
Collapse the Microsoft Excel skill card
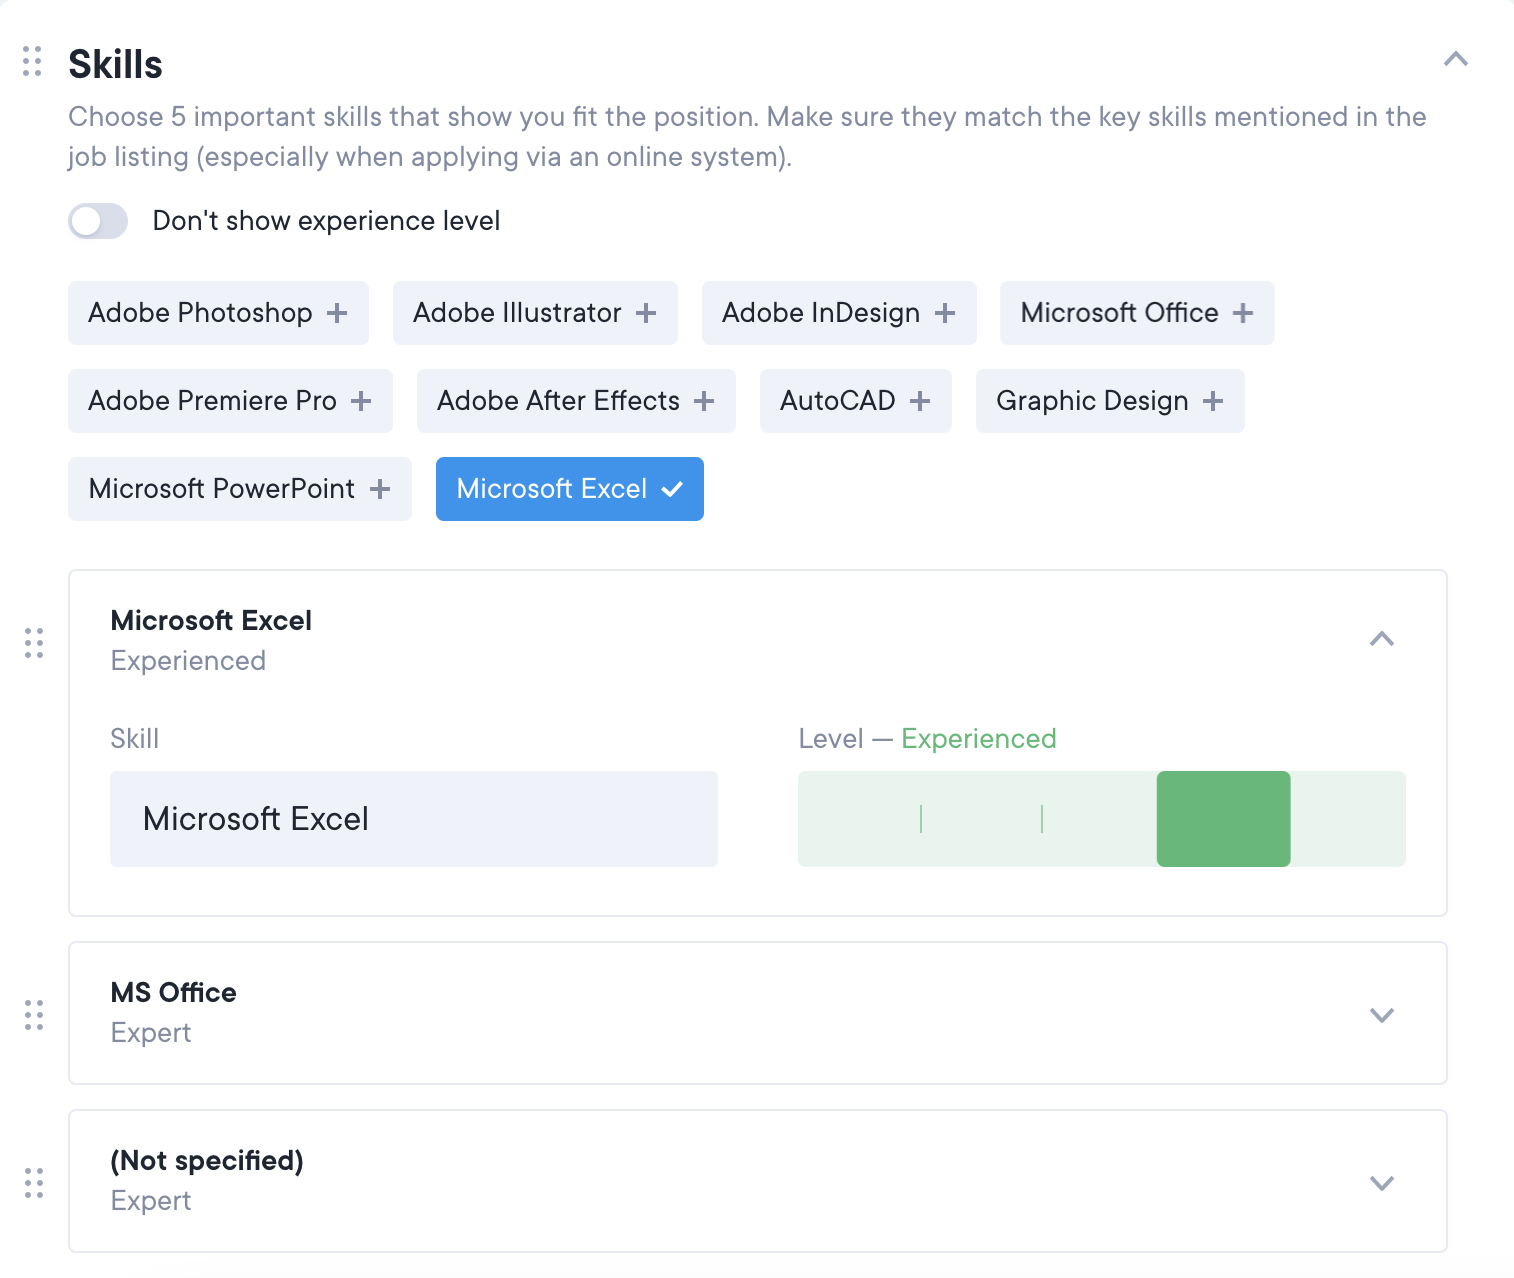[x=1381, y=639]
